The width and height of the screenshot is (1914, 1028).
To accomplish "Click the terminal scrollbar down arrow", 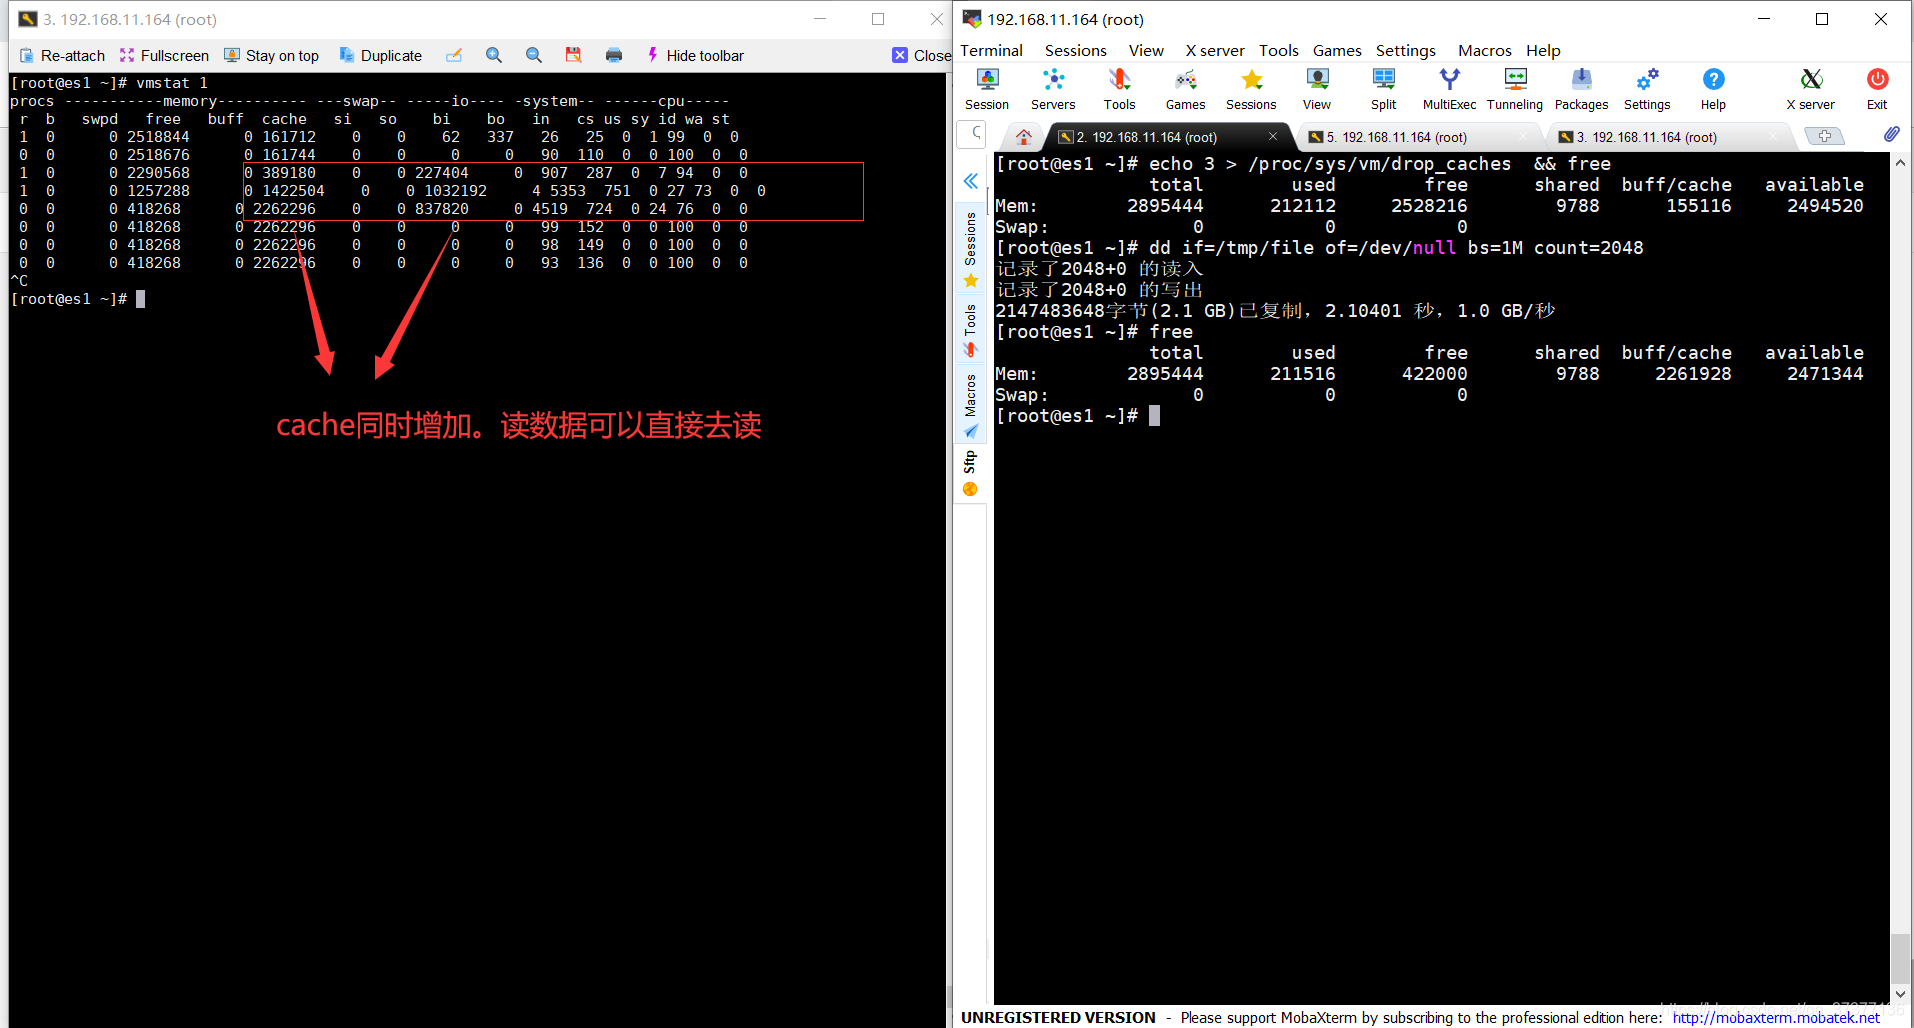I will tap(1900, 995).
